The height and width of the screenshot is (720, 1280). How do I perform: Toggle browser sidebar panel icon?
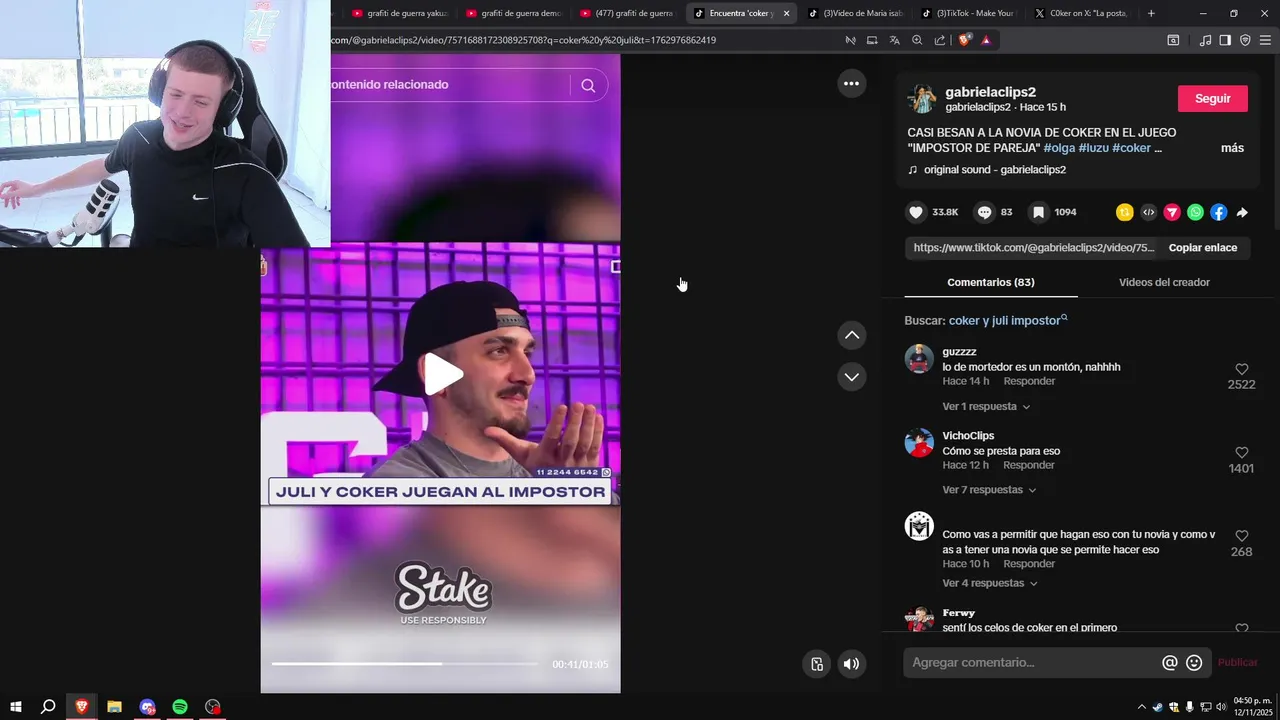coord(1225,40)
